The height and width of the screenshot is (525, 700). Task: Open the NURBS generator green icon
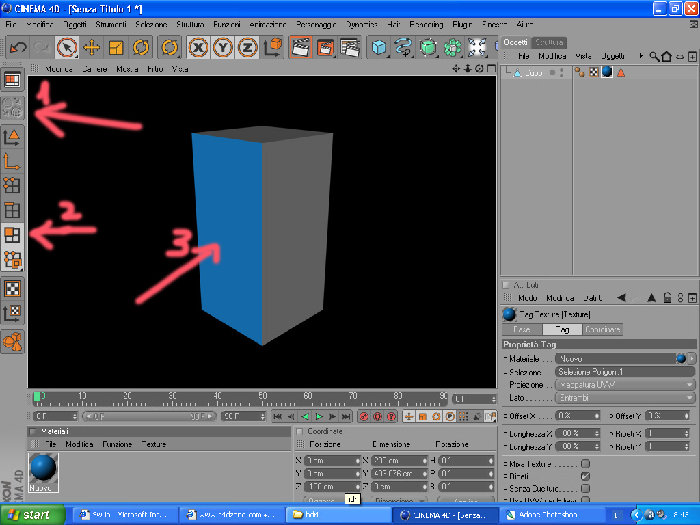click(x=428, y=47)
